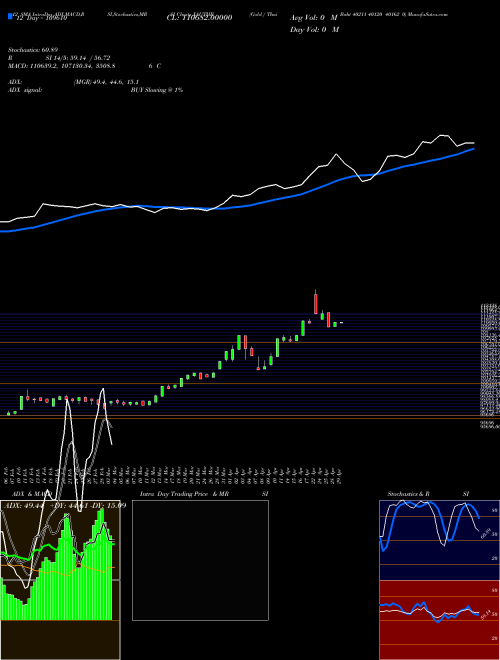This screenshot has height=660, width=500.
Task: Click the 'Intra Day Trading Price & MR' title
Action: pos(184,494)
